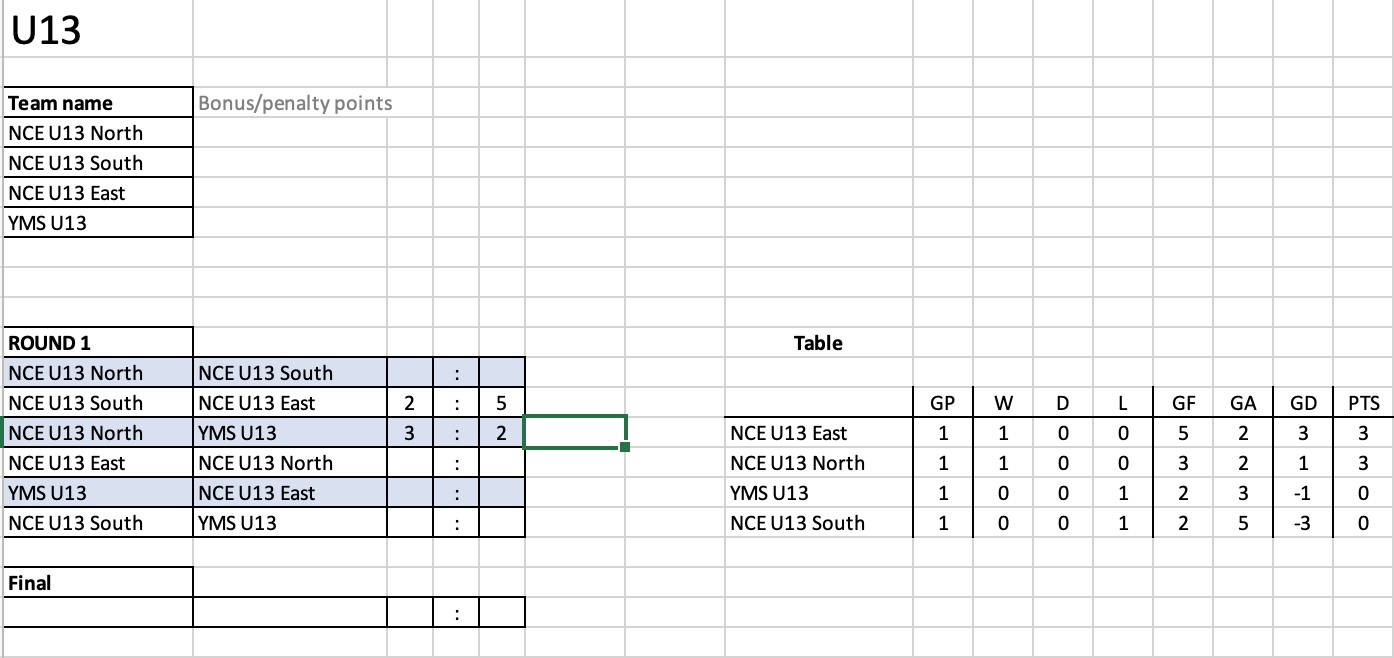Select away score 5 for South vs East

502,403
